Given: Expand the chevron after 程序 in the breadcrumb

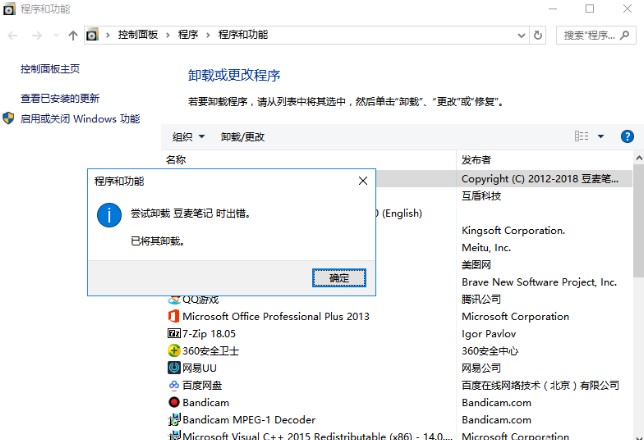Looking at the screenshot, I should pyautogui.click(x=208, y=35).
